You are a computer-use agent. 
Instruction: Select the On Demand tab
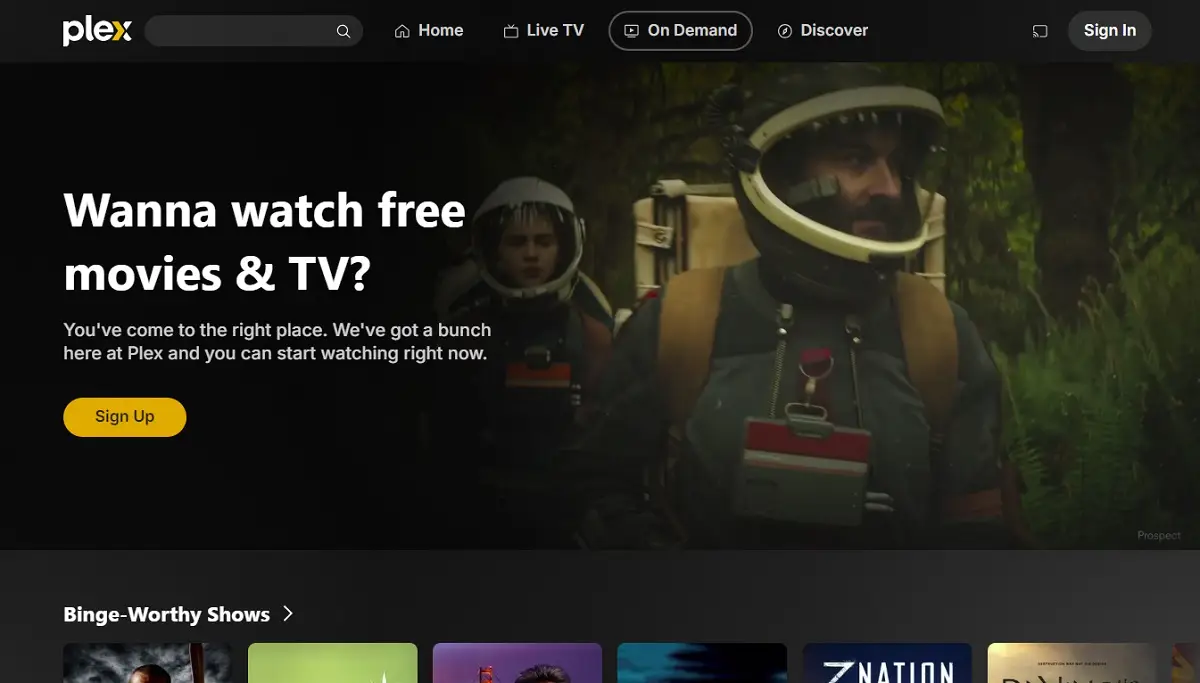coord(680,31)
